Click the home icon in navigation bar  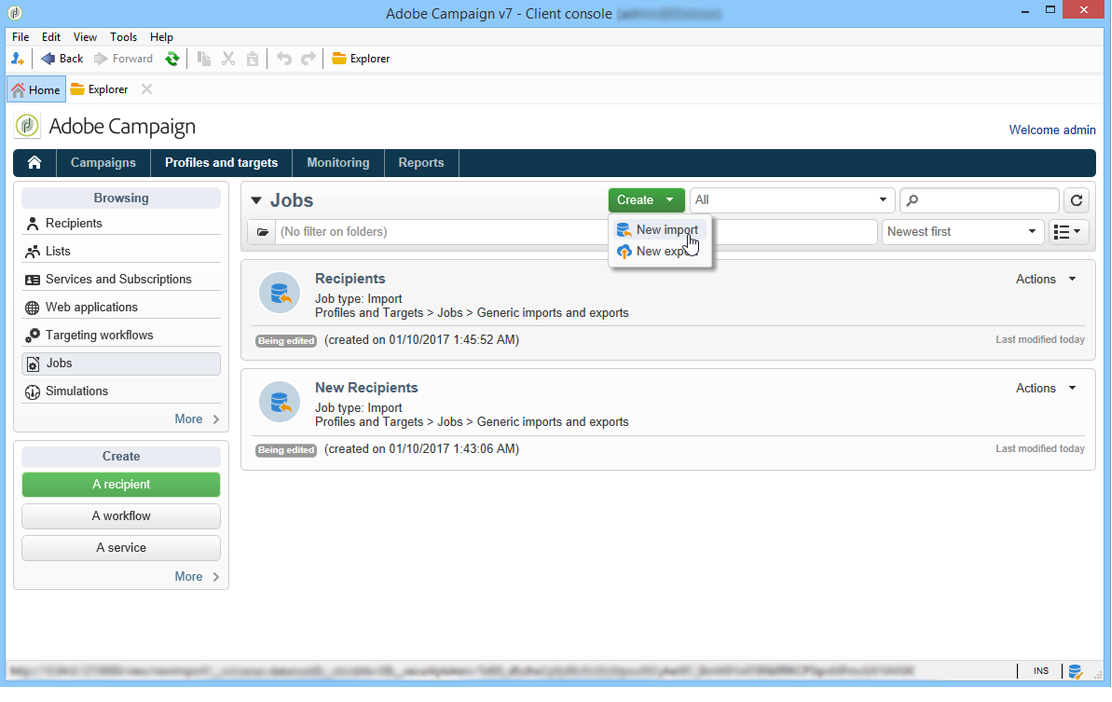[34, 162]
